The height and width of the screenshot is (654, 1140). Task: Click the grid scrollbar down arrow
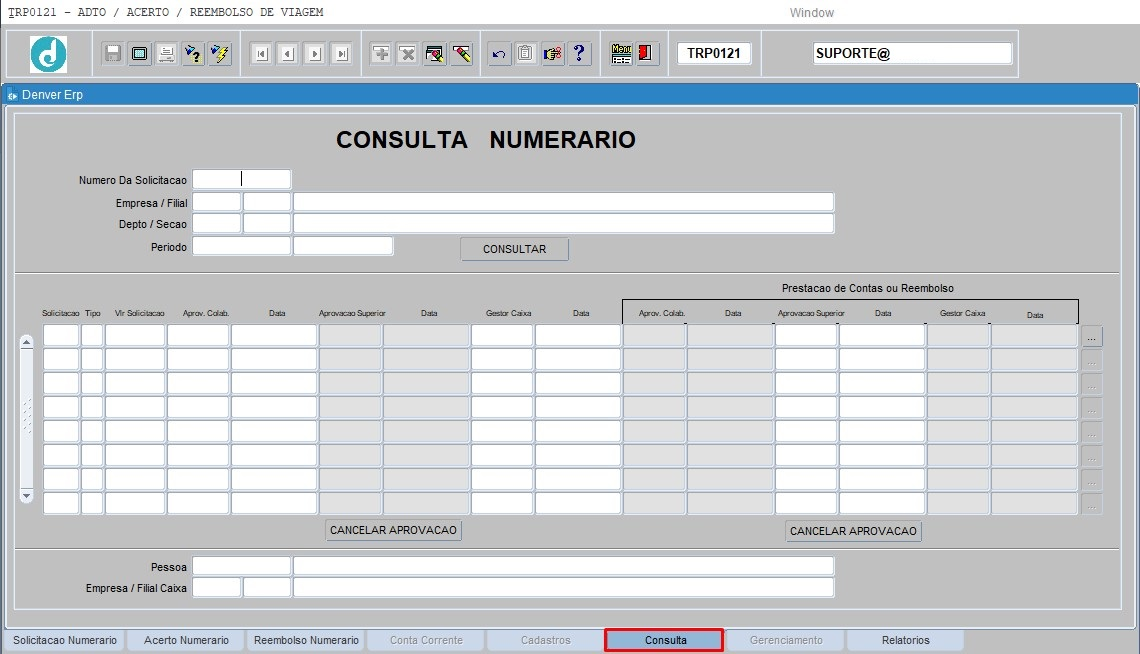tap(27, 495)
